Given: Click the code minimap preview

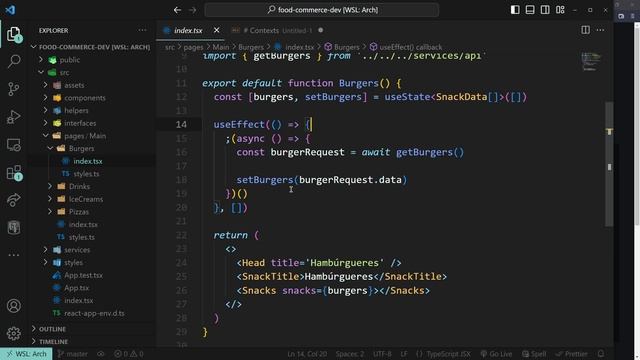Looking at the screenshot, I should pos(591,61).
